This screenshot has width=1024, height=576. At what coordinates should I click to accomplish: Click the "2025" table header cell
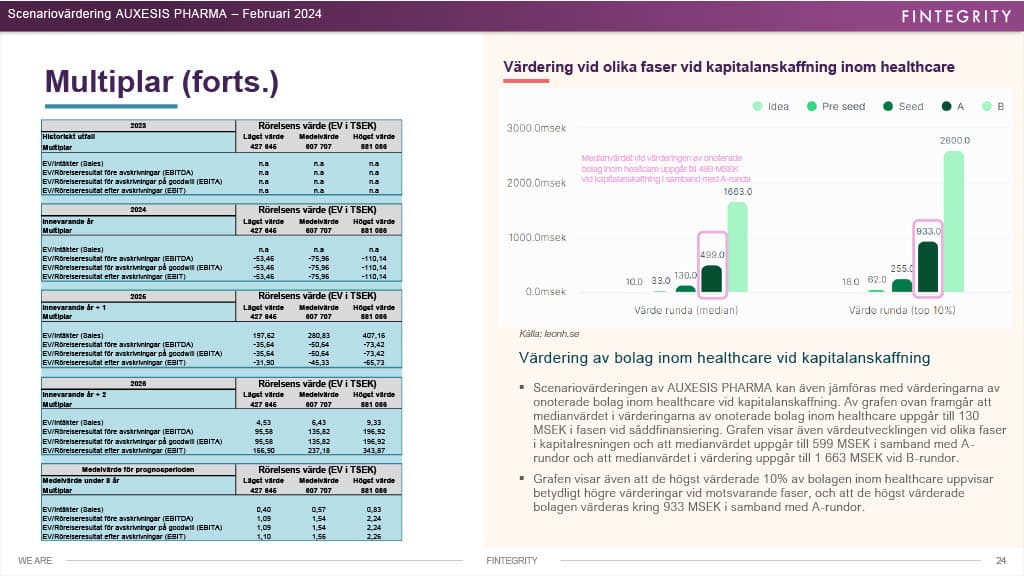(138, 296)
